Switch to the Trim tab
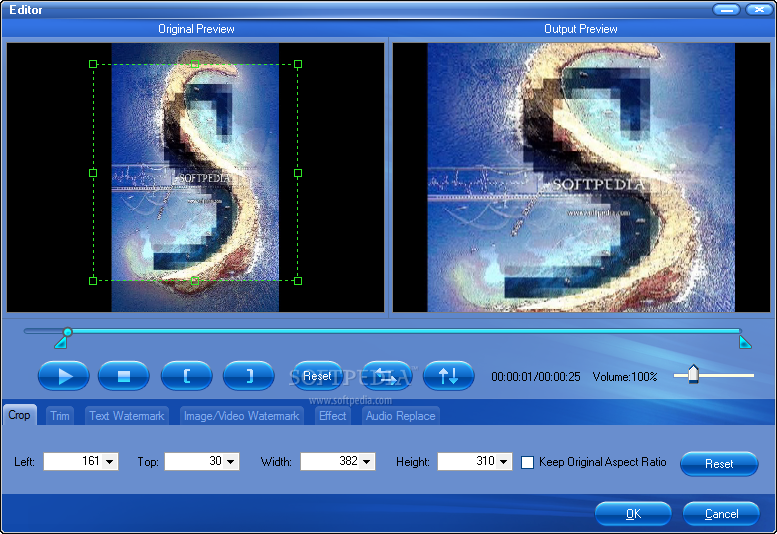The image size is (777, 534). [60, 416]
